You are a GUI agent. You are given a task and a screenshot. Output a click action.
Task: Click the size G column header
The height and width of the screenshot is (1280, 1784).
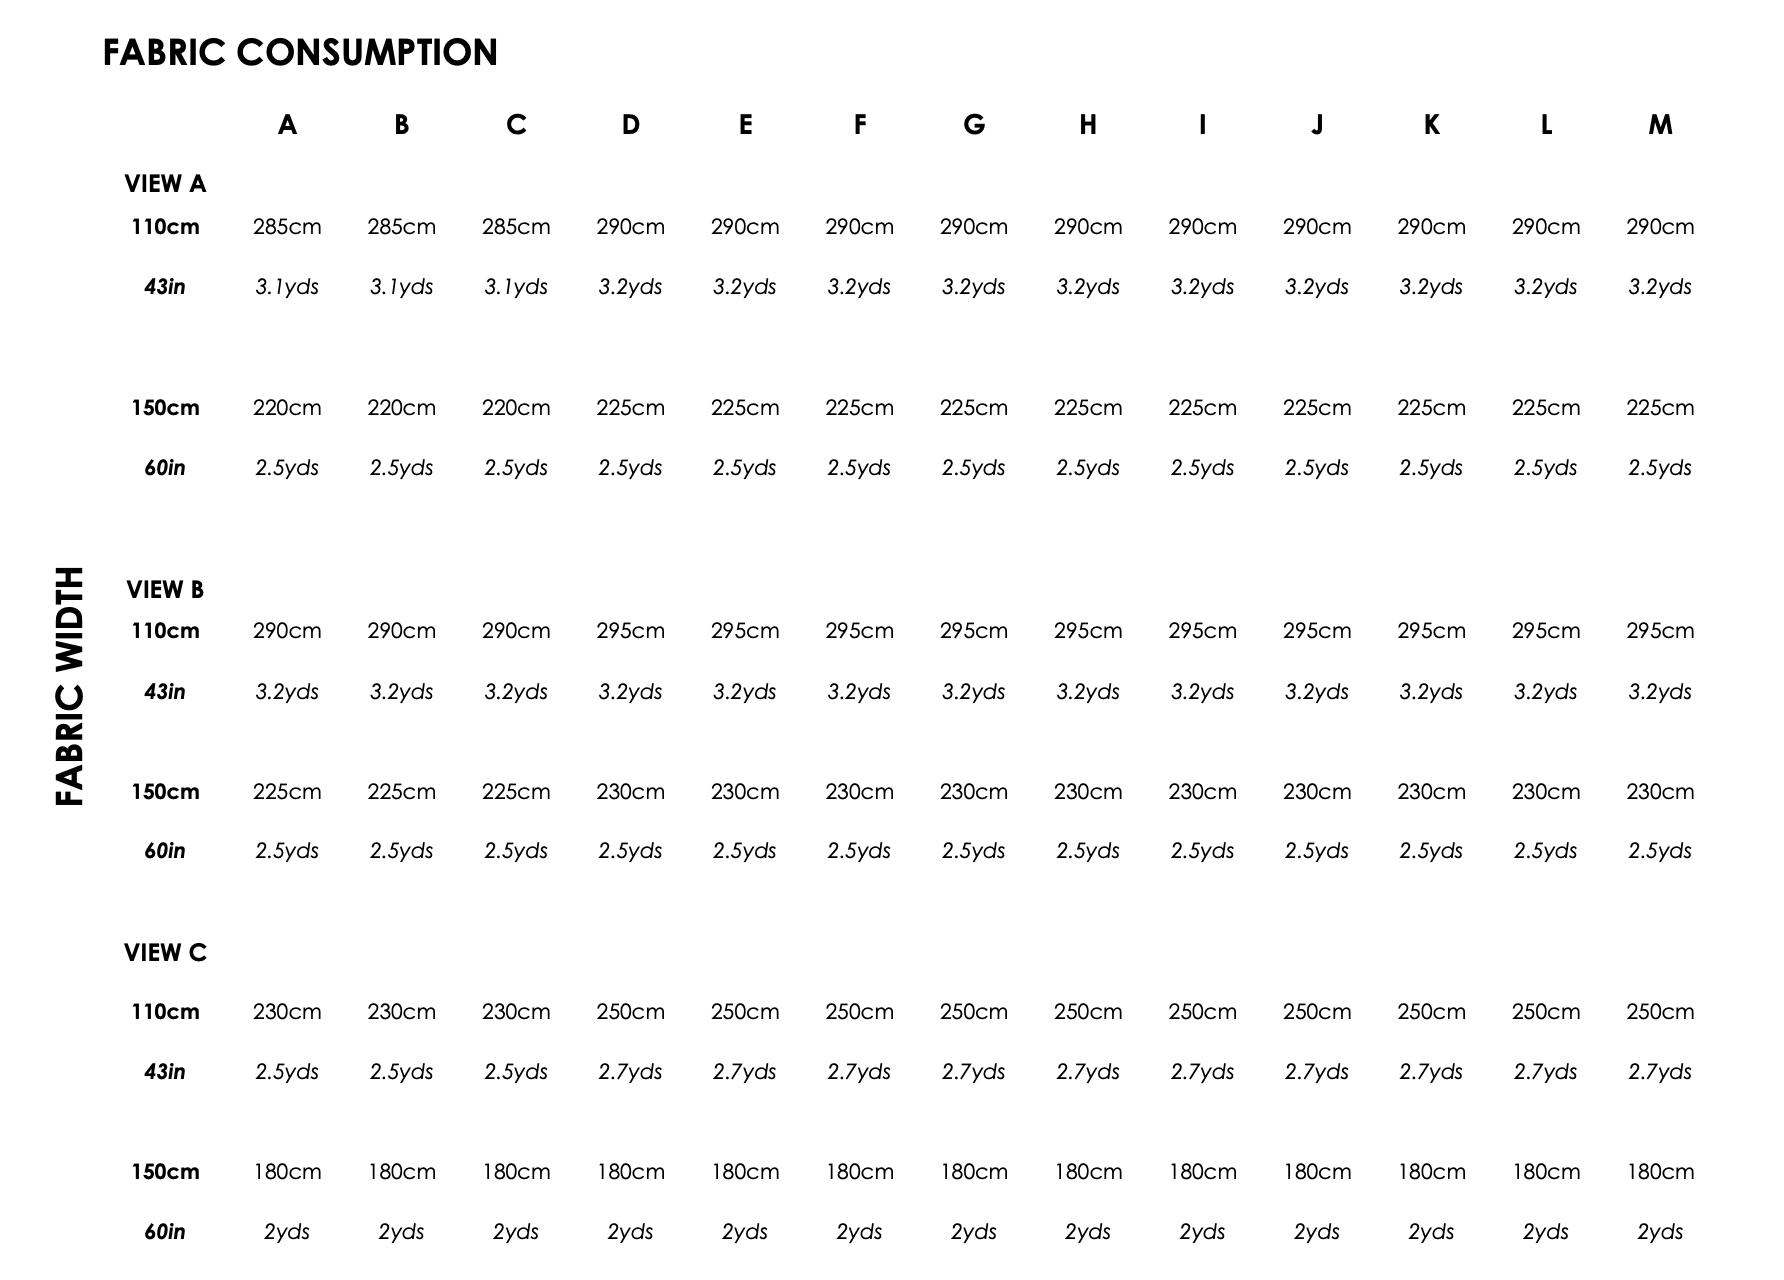pyautogui.click(x=974, y=125)
